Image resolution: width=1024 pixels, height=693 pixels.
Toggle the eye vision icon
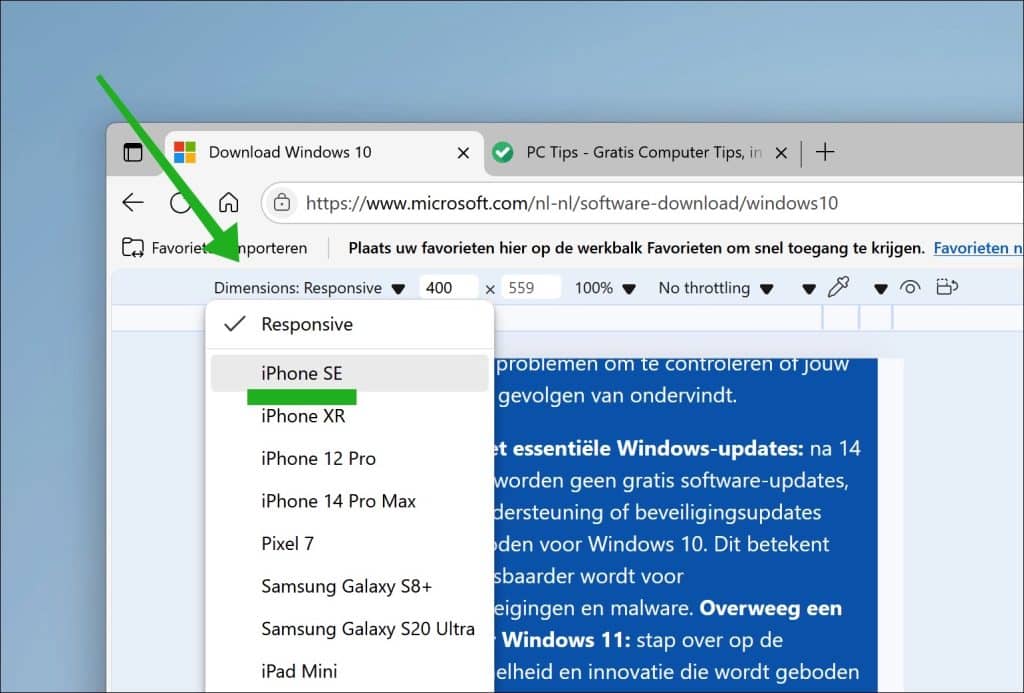[x=910, y=287]
